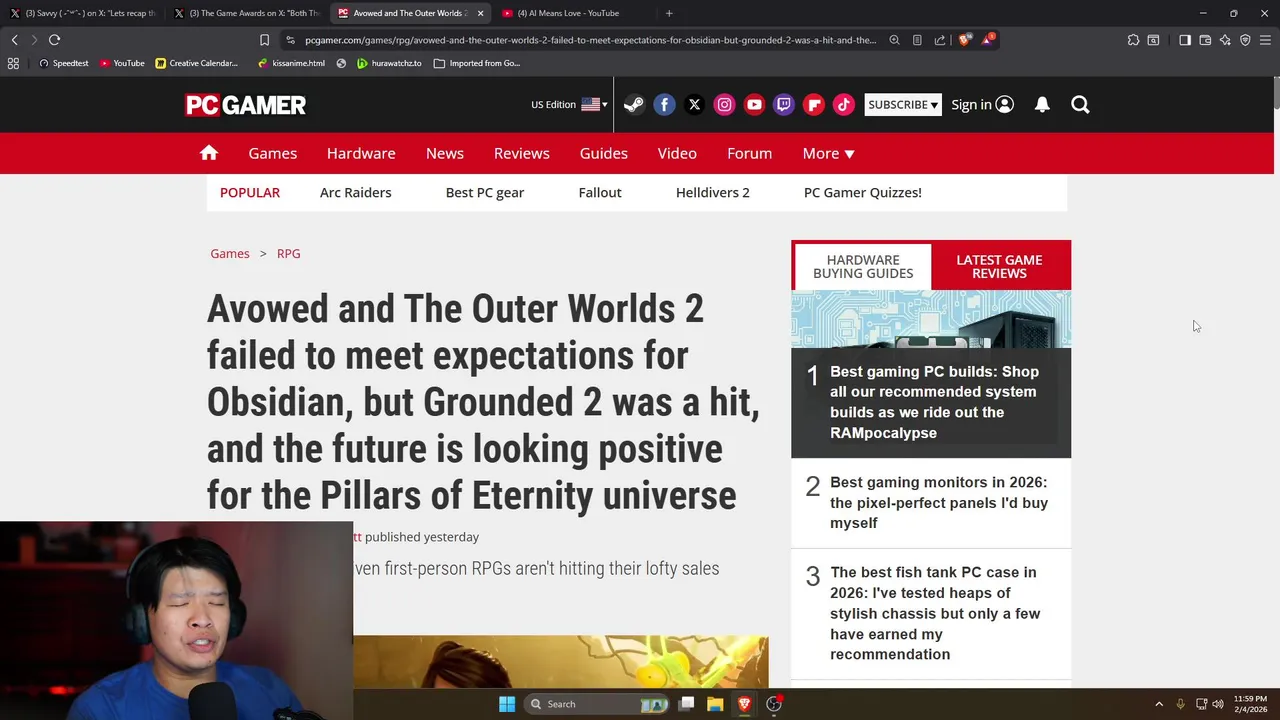1280x720 pixels.
Task: Open the Games navigation item
Action: 272,153
